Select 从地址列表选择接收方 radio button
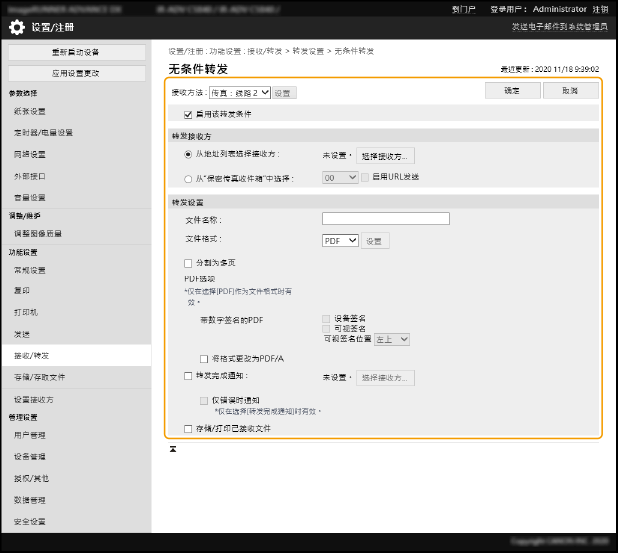 (x=188, y=155)
